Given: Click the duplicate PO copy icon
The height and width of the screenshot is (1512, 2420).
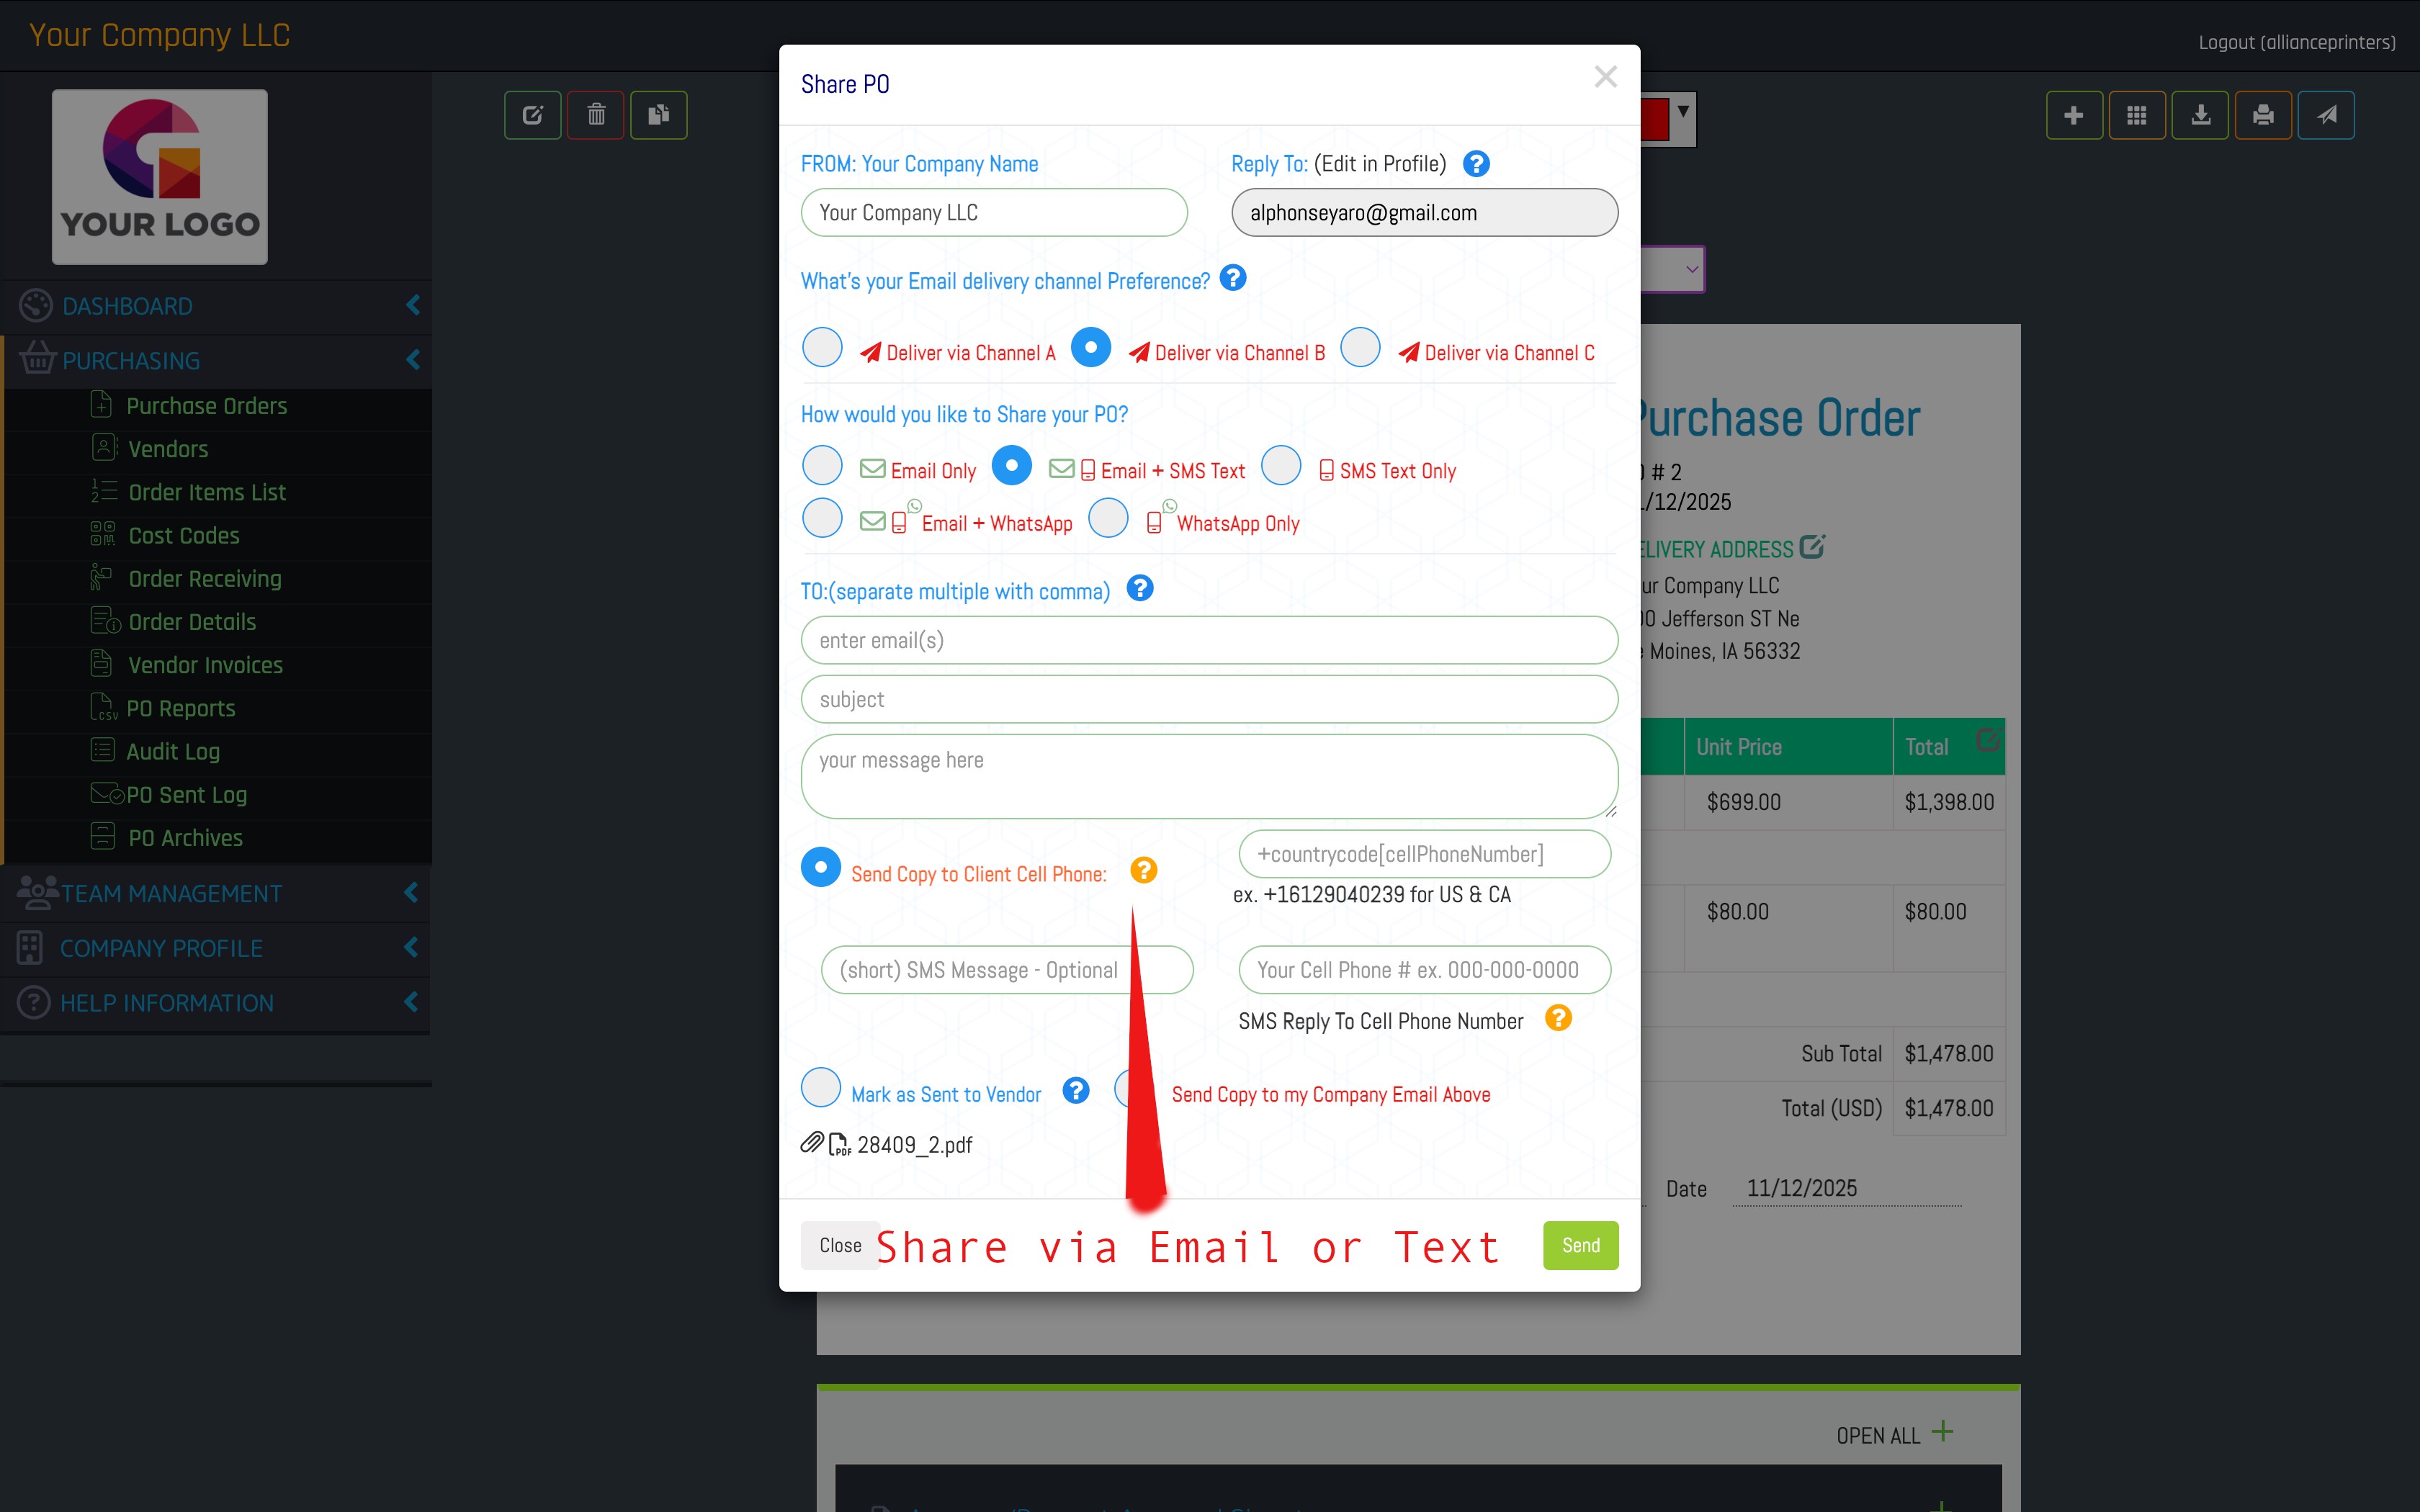Looking at the screenshot, I should pyautogui.click(x=658, y=115).
